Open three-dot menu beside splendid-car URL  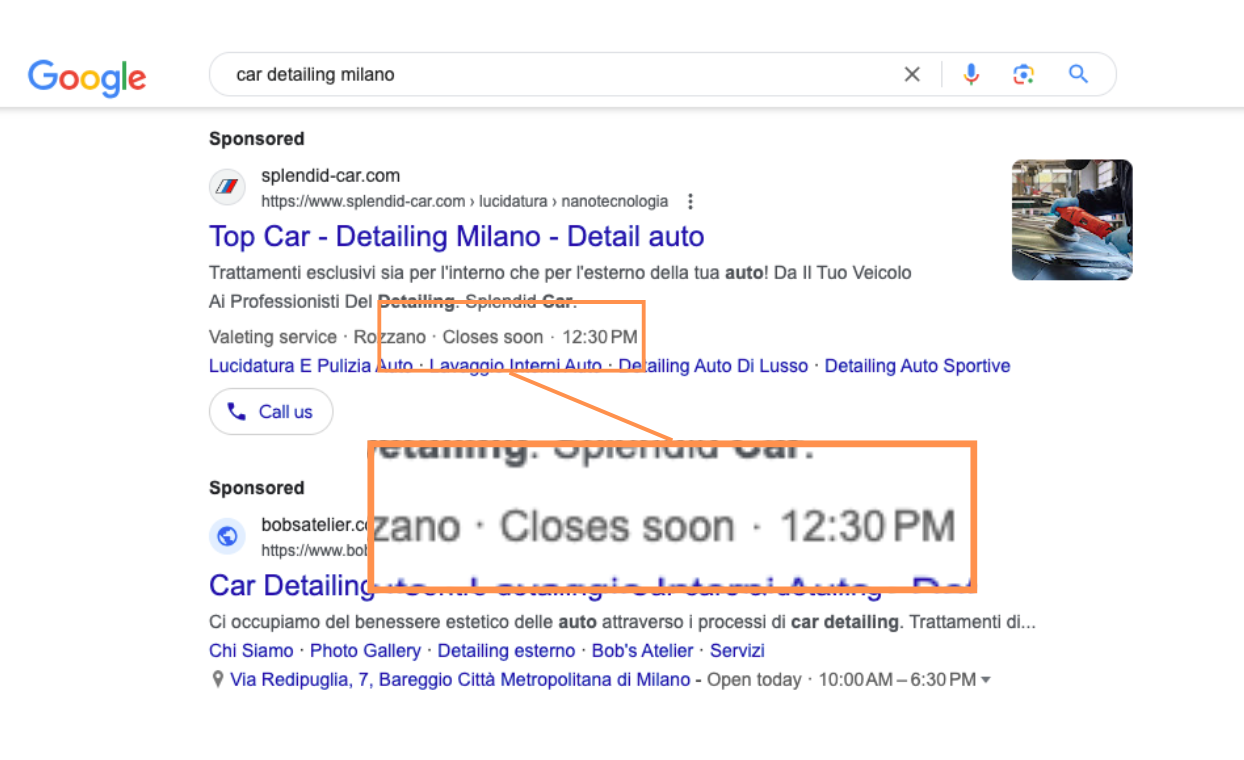pyautogui.click(x=689, y=201)
